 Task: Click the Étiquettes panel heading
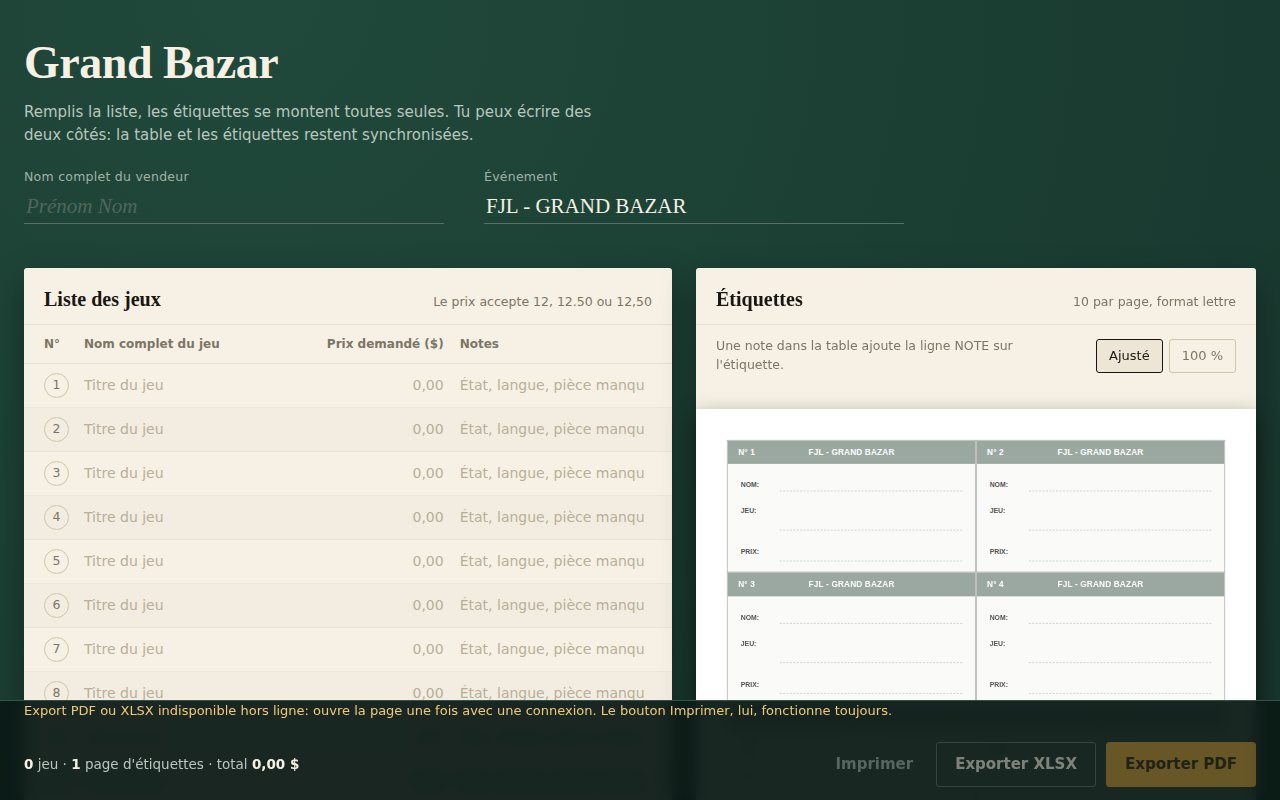point(759,299)
